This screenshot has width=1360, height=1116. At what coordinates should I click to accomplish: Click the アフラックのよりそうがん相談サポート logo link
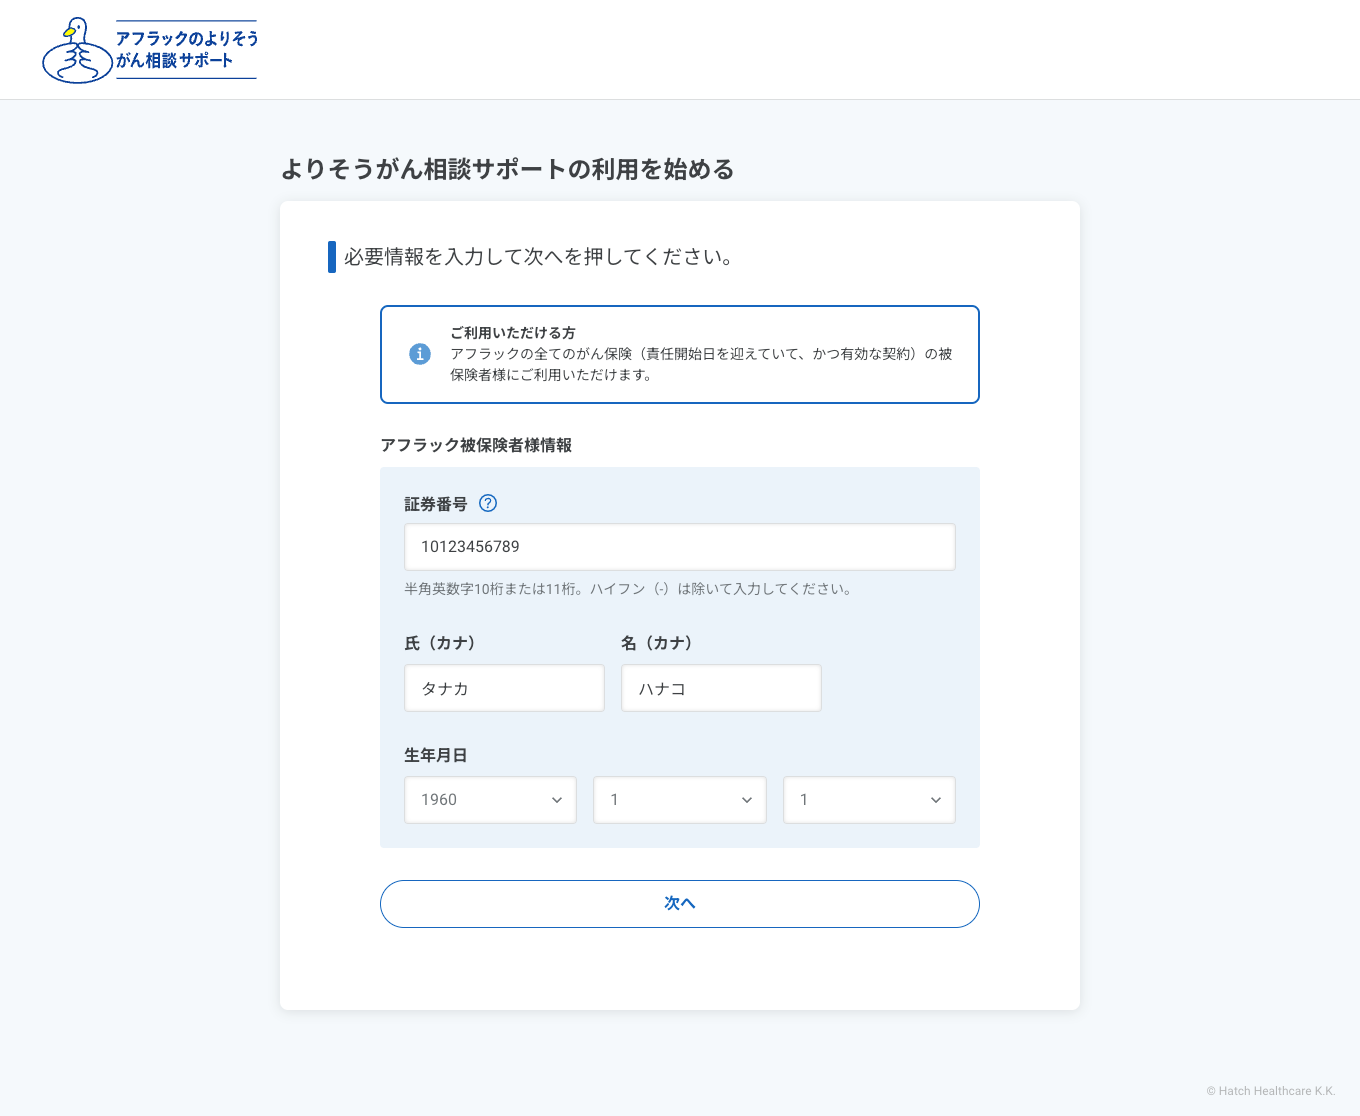[x=148, y=48]
